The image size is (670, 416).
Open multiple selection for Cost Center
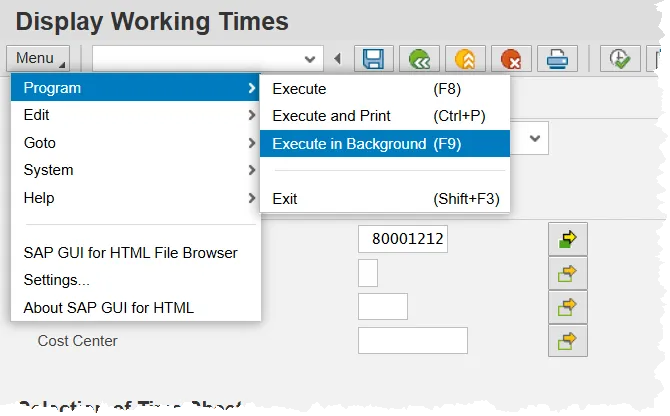click(x=567, y=341)
